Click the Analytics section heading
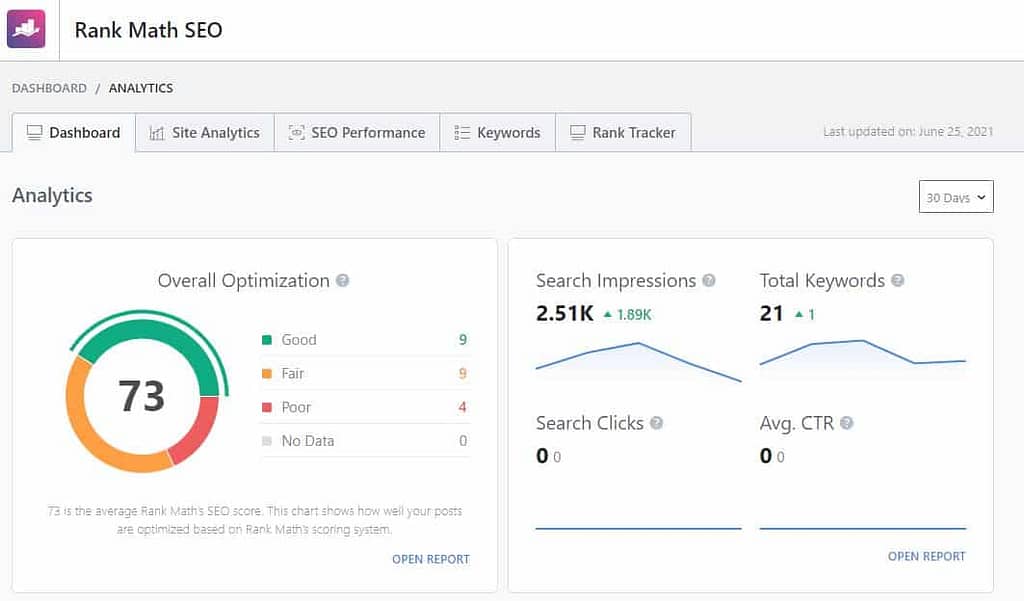The width and height of the screenshot is (1024, 601). [52, 195]
